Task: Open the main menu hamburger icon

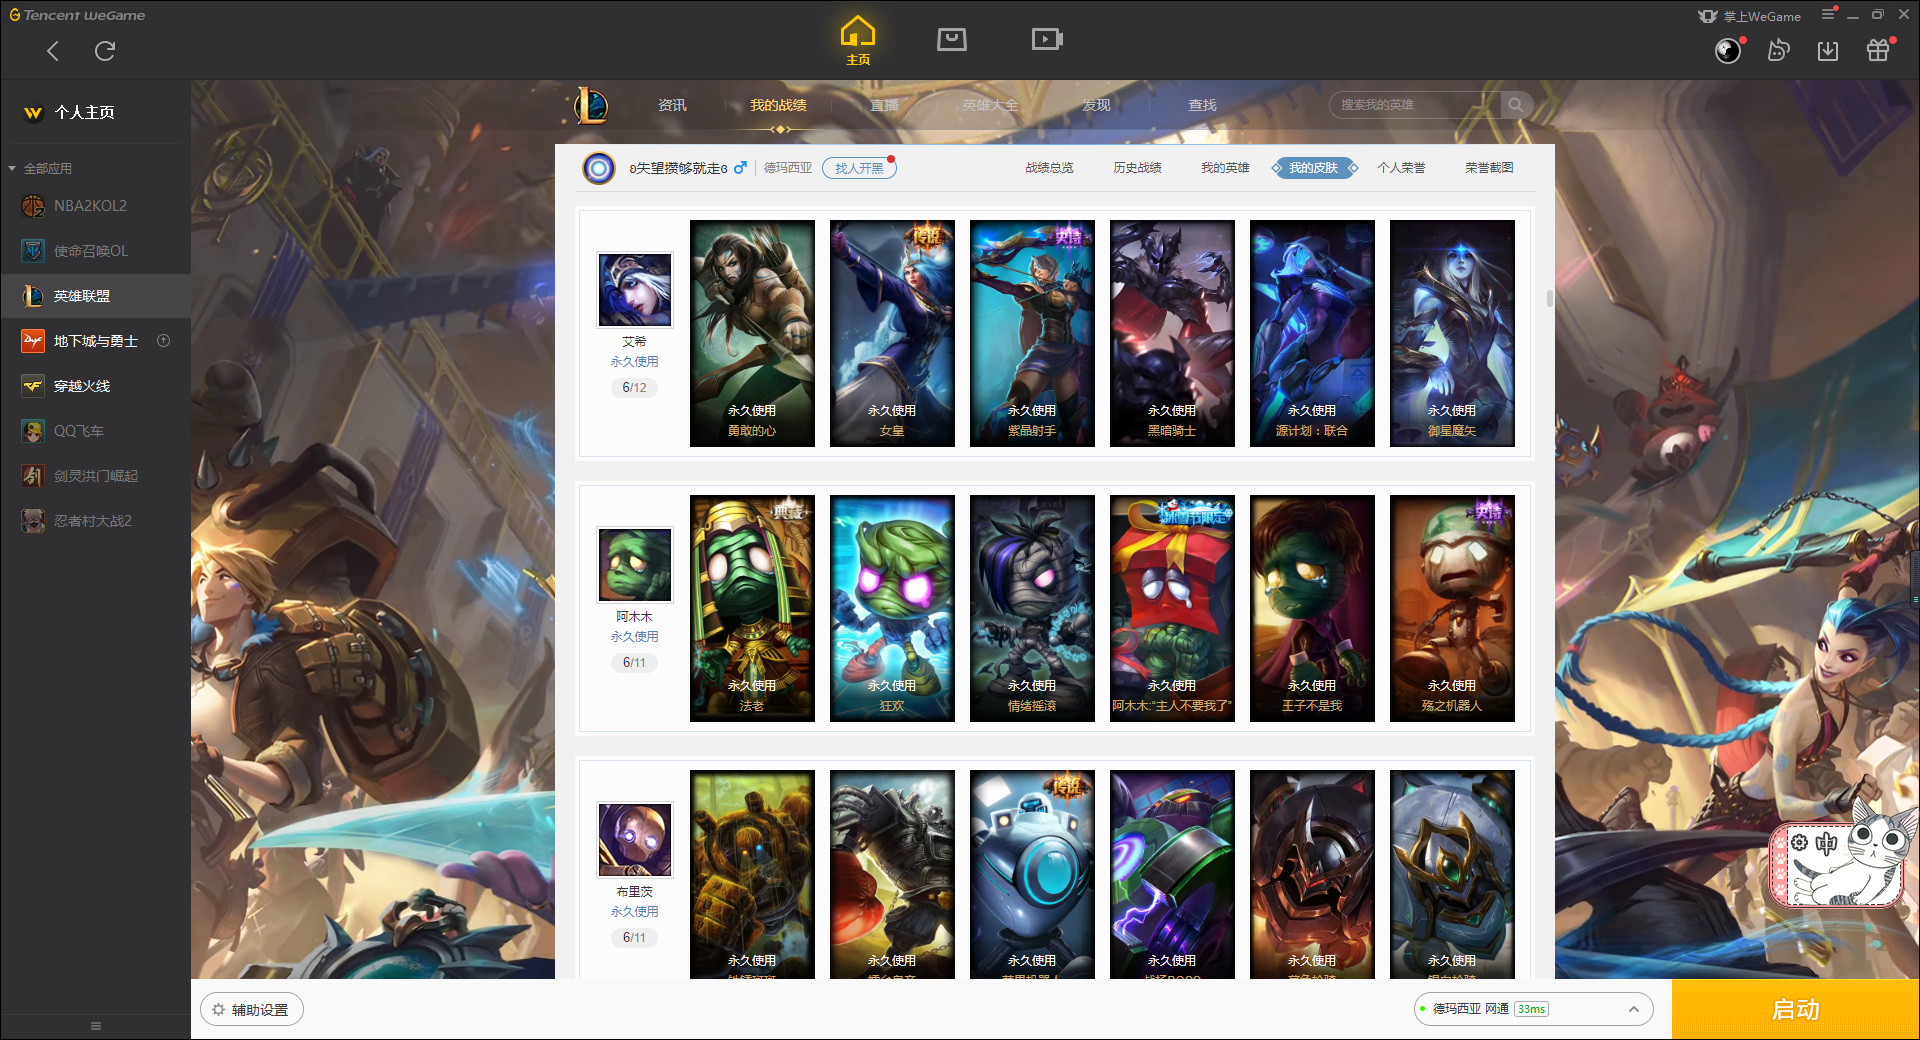Action: tap(1828, 14)
